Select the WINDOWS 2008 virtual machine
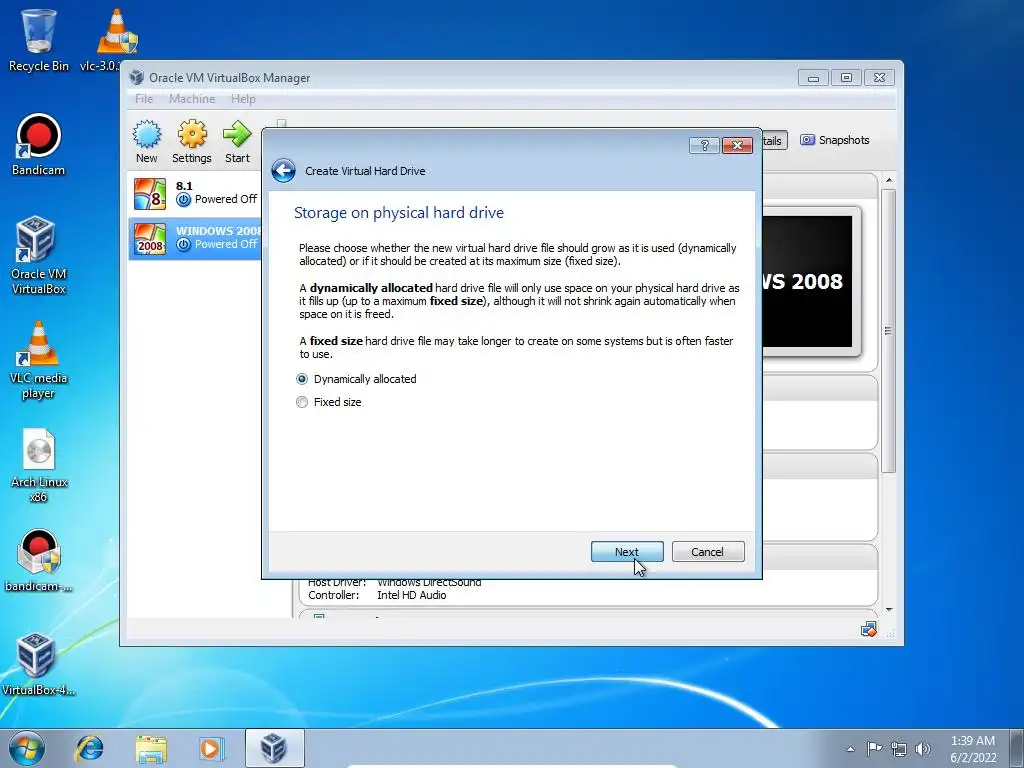The height and width of the screenshot is (768, 1024). (195, 238)
